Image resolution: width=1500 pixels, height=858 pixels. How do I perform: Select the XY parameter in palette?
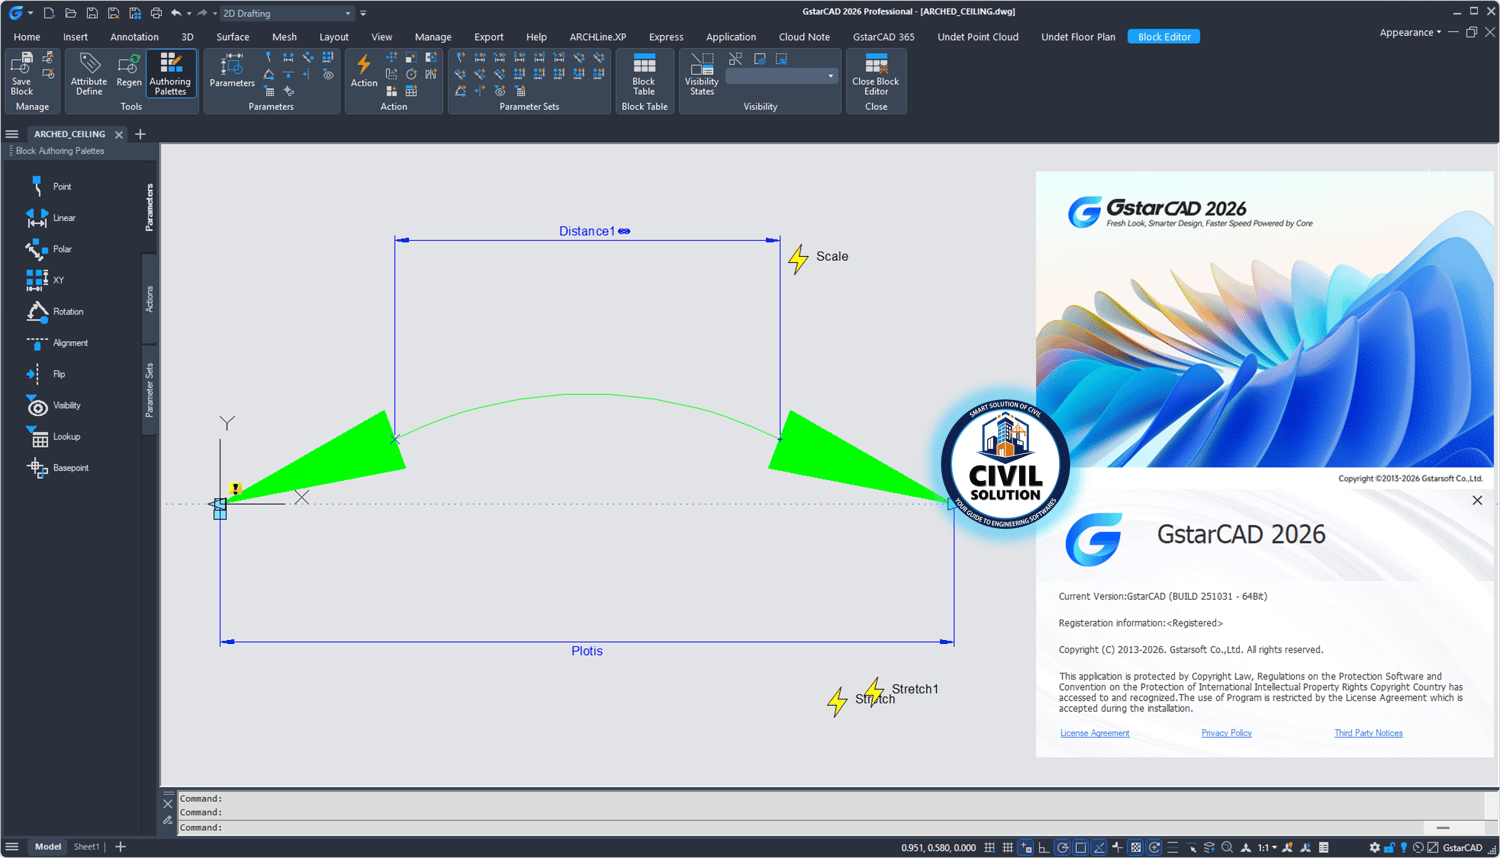click(46, 280)
